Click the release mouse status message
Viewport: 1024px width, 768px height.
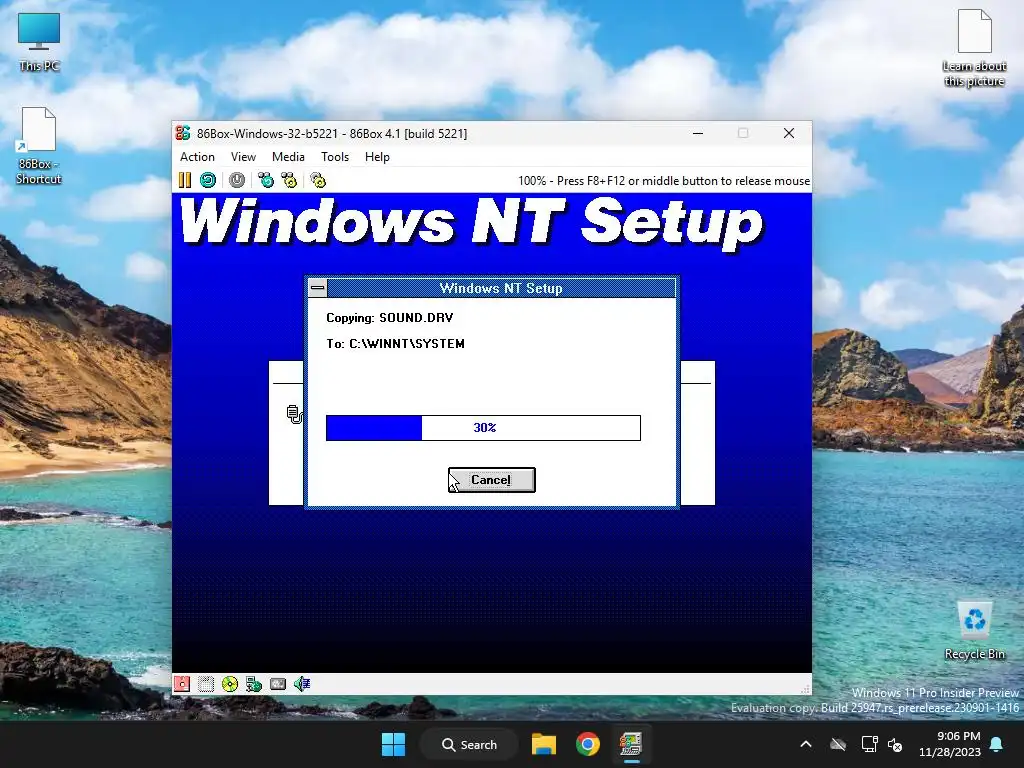[664, 181]
